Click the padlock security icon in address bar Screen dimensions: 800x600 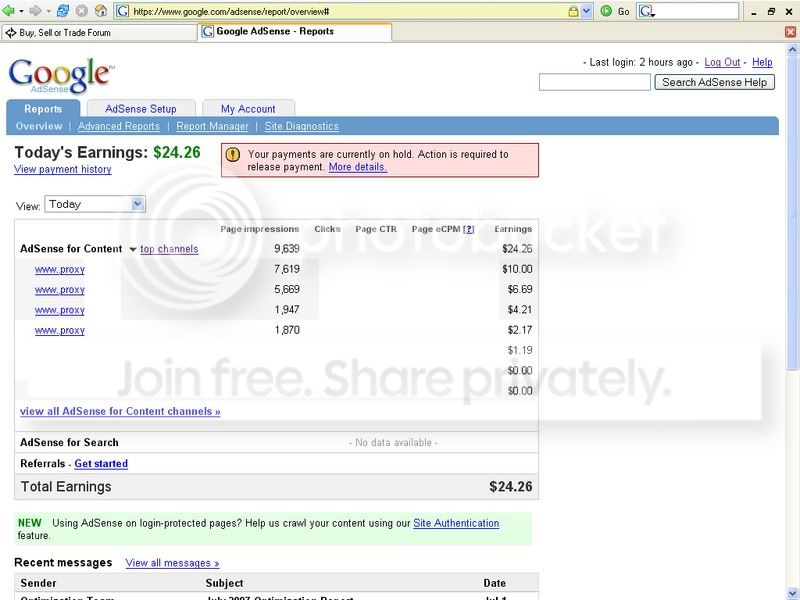coord(573,11)
